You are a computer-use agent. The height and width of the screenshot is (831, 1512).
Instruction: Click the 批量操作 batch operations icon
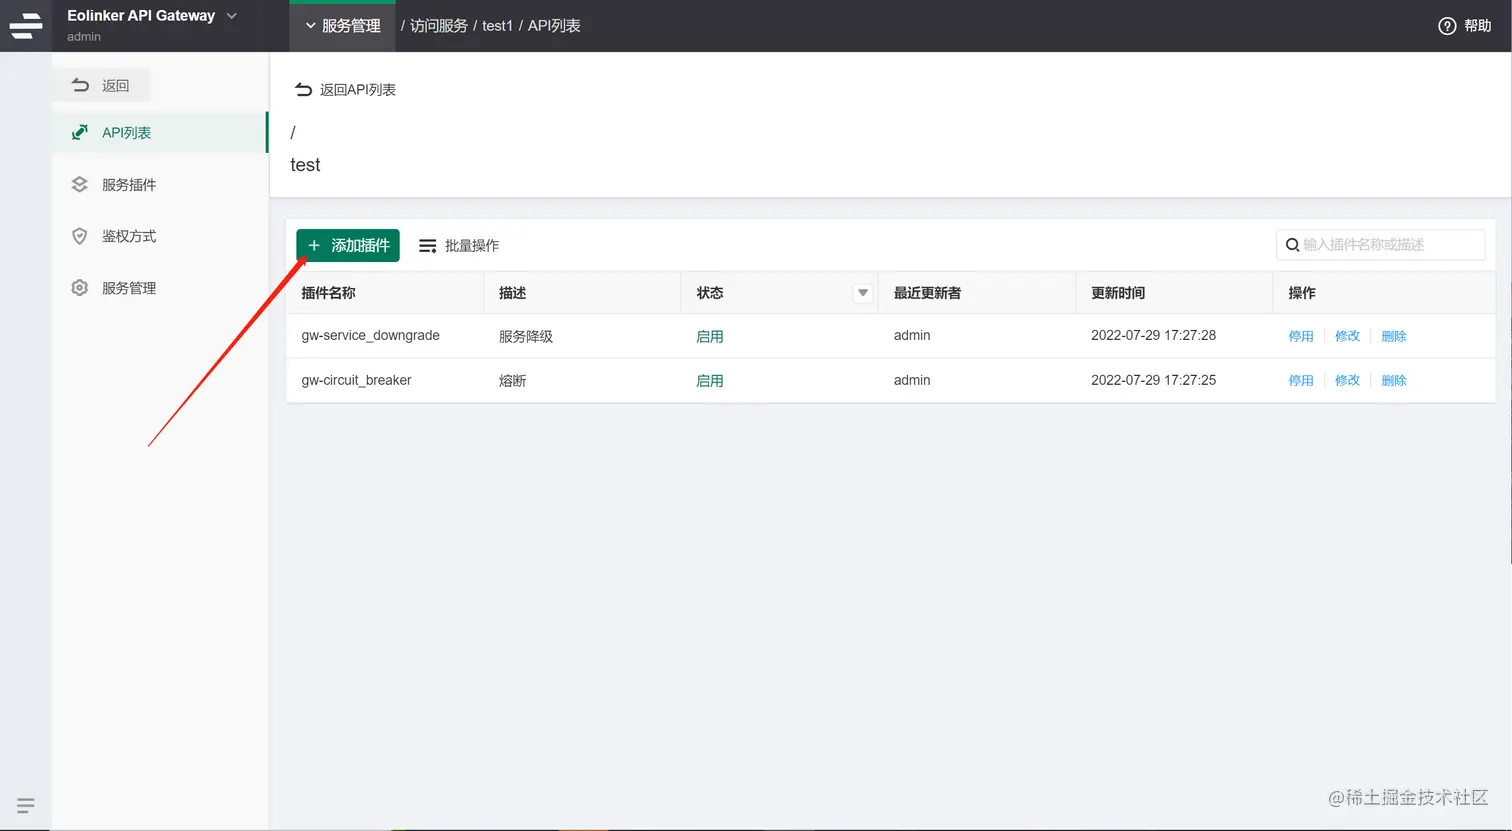pos(427,245)
